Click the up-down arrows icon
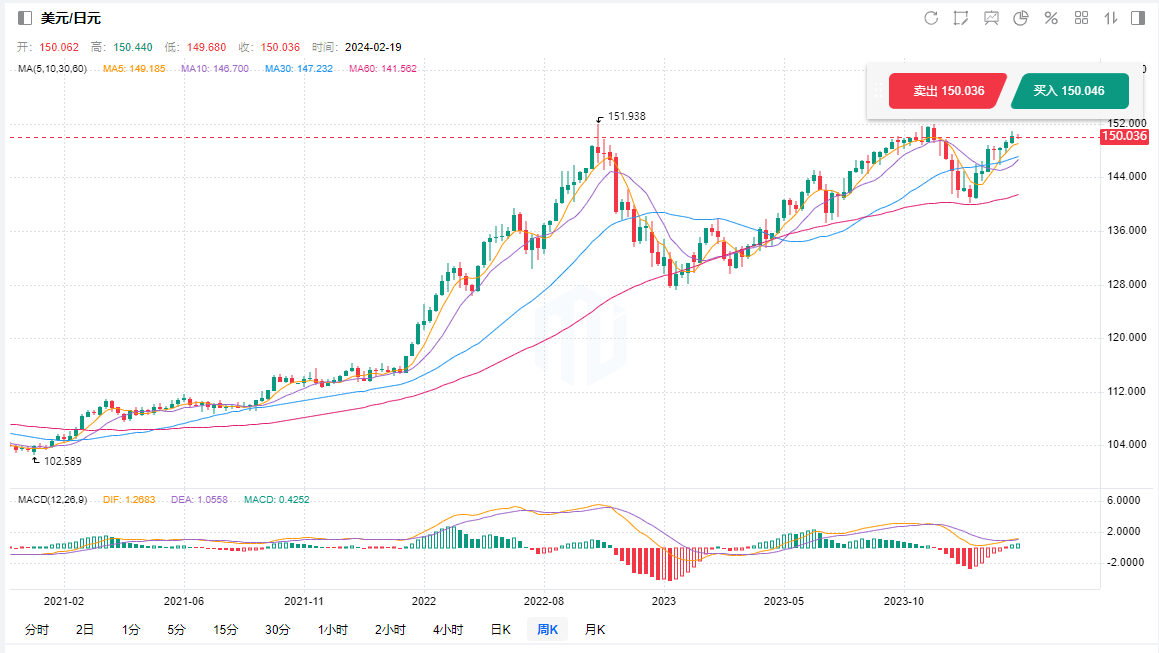Viewport: 1159px width, 653px height. point(1110,18)
